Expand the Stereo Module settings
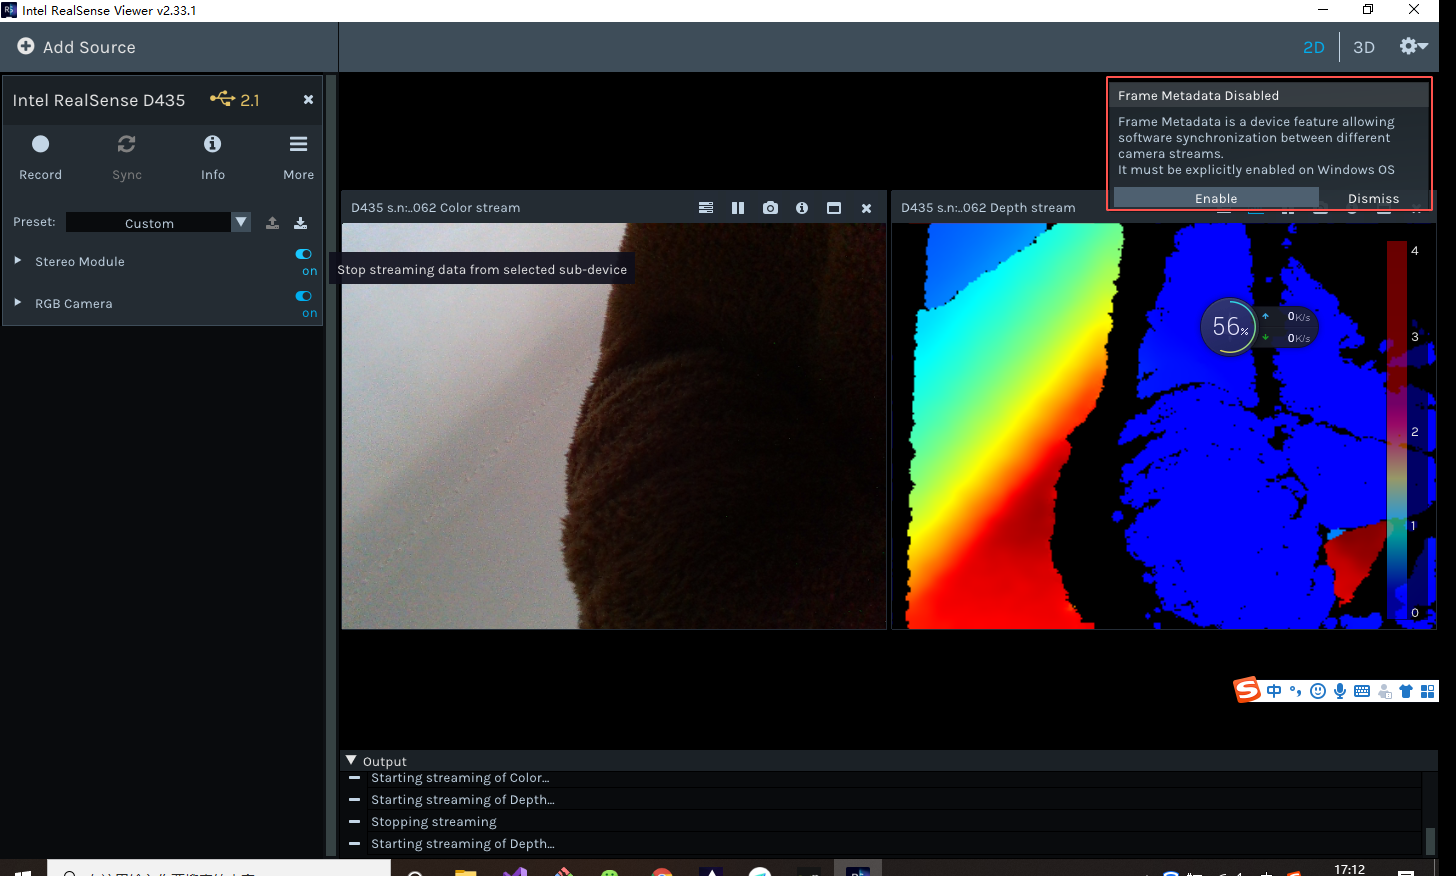Image resolution: width=1456 pixels, height=876 pixels. click(17, 261)
